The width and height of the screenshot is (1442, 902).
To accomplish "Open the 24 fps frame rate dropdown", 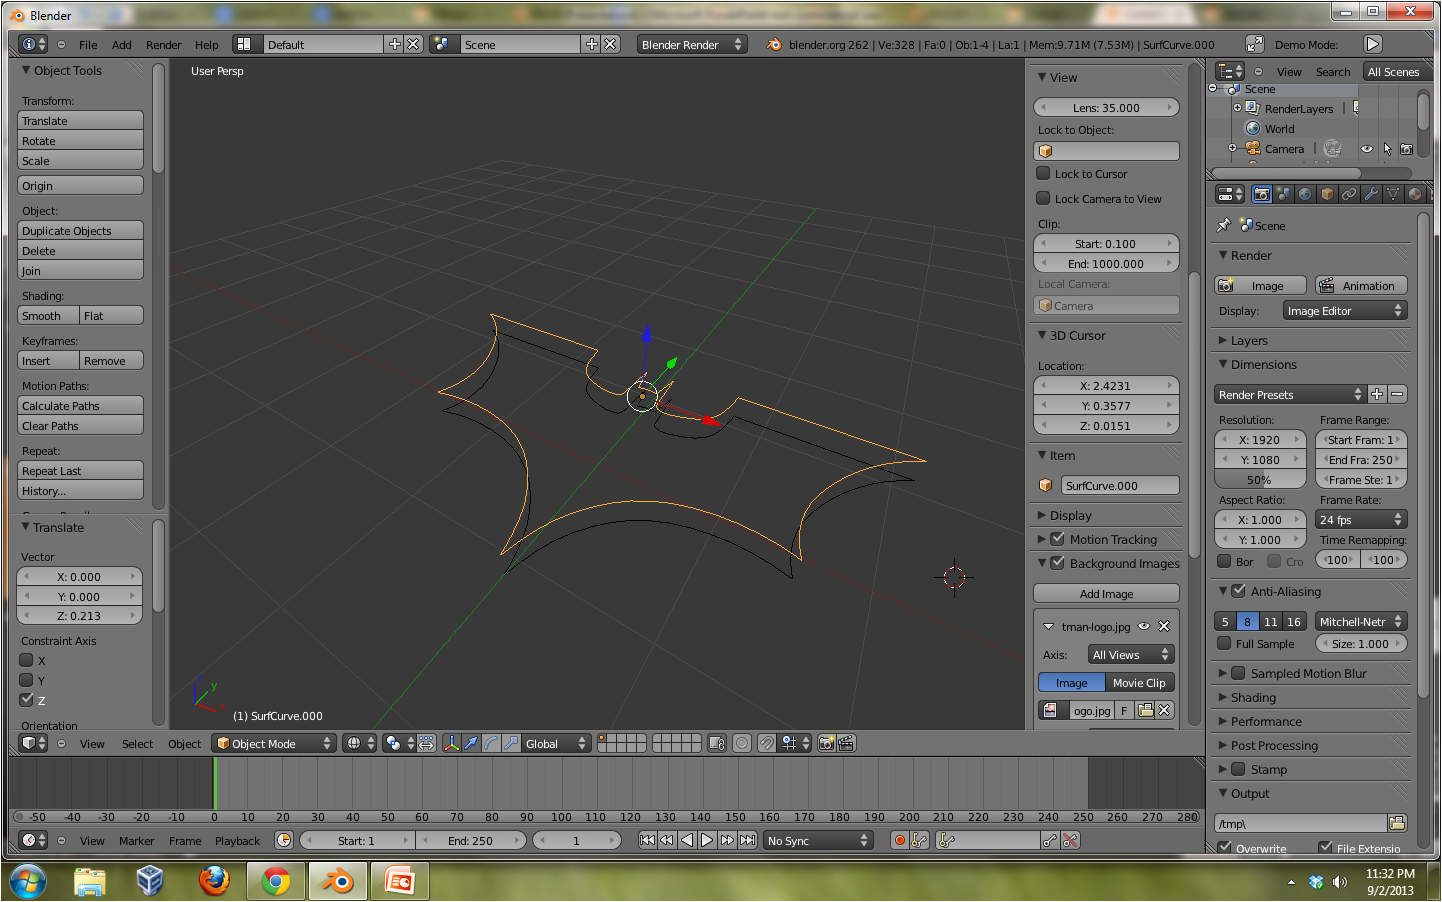I will (1361, 519).
